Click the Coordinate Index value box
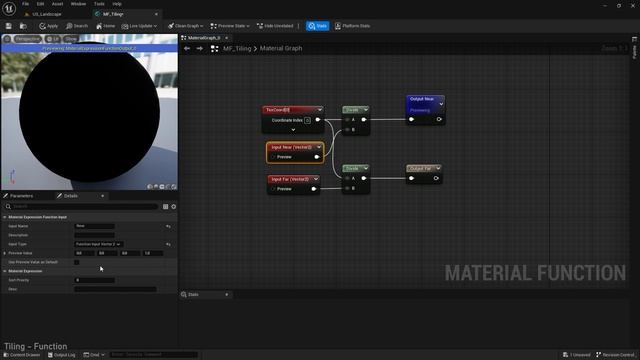Screen dimensions: 640x360 (307, 120)
